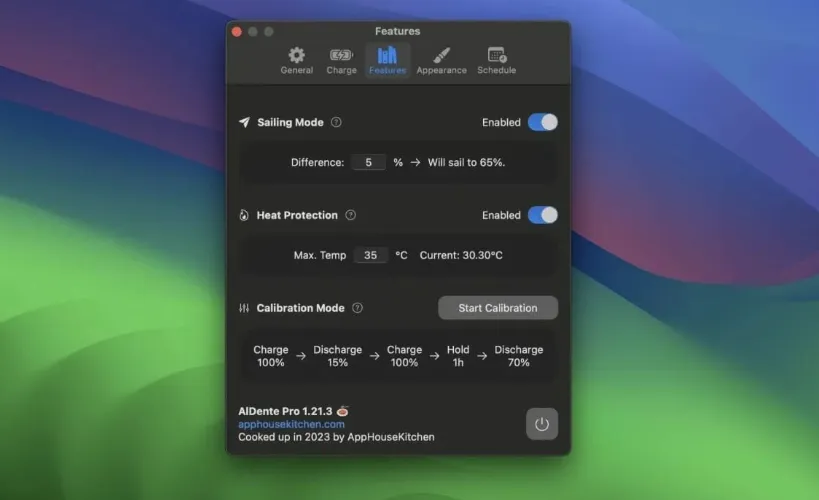Click the 'Will sail to 65%.' text
This screenshot has height=500, width=819.
click(466, 162)
